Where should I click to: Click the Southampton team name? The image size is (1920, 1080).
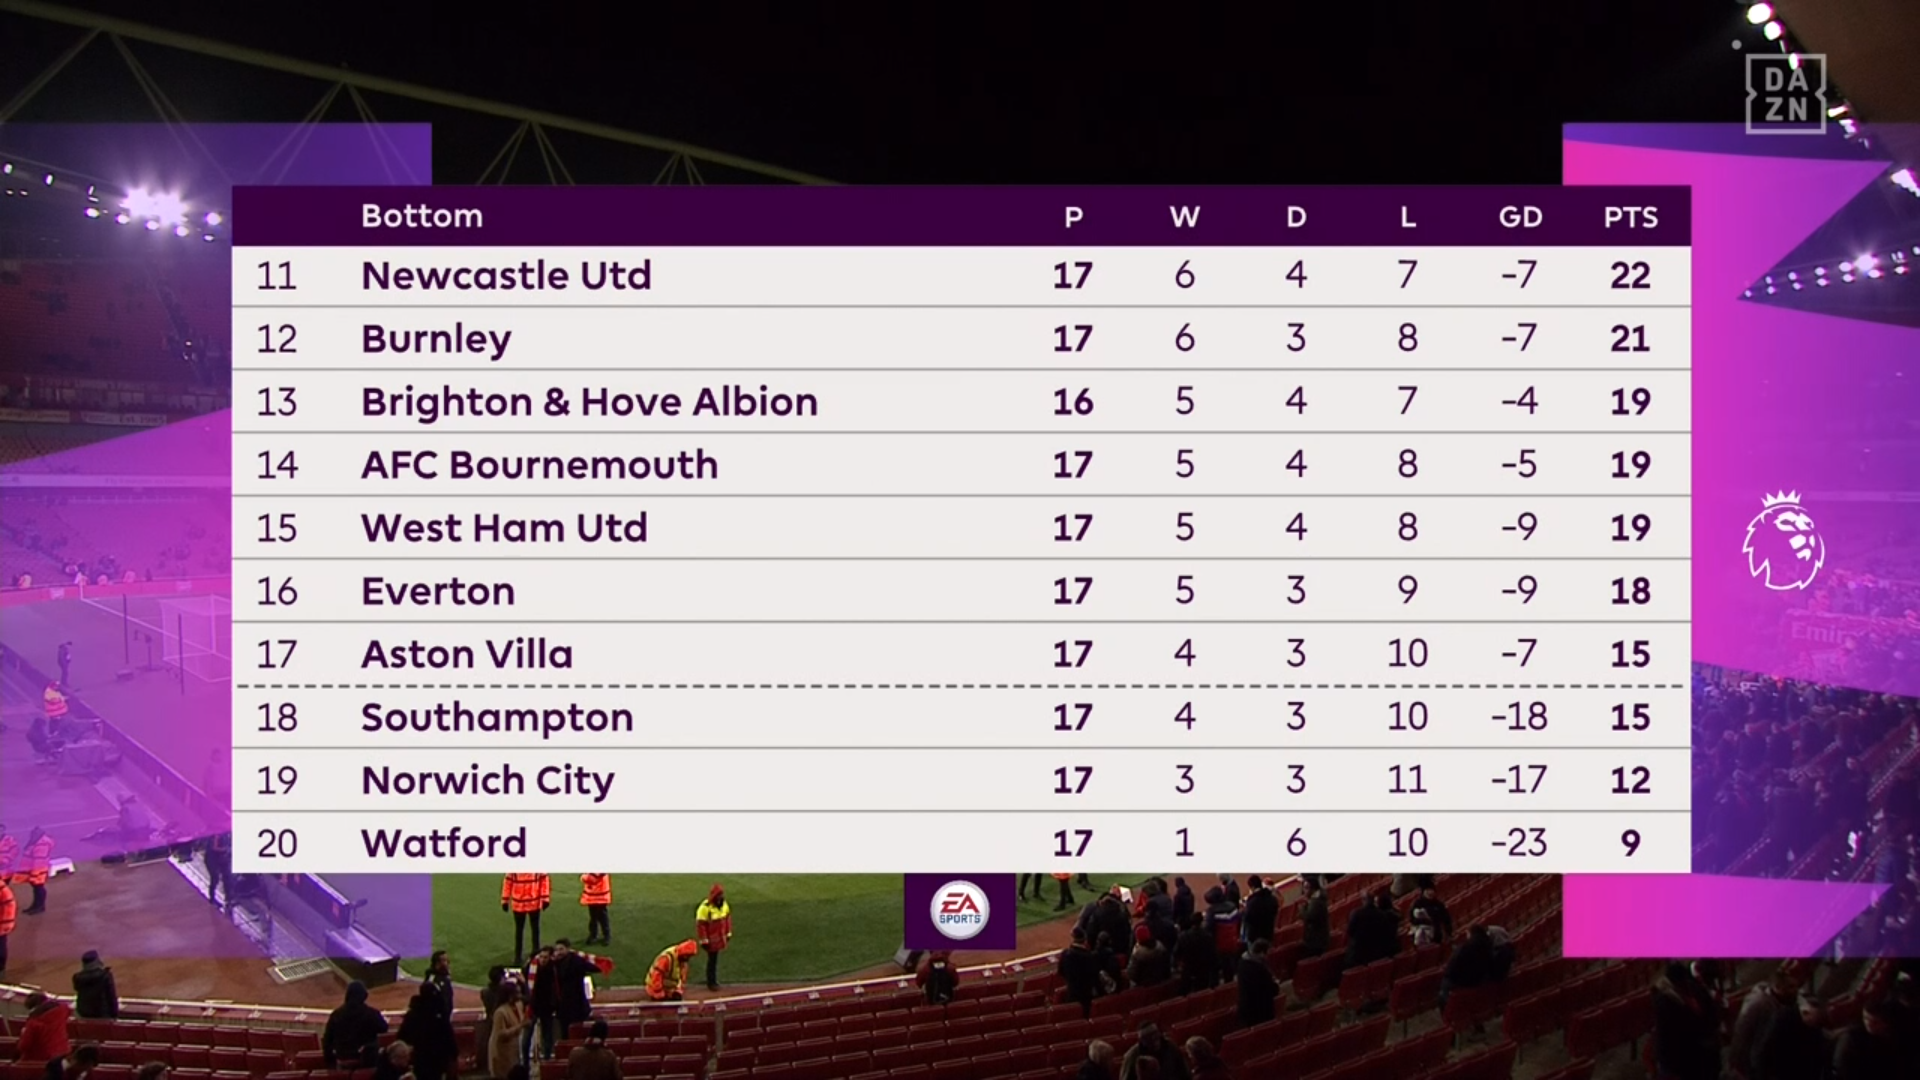497,717
